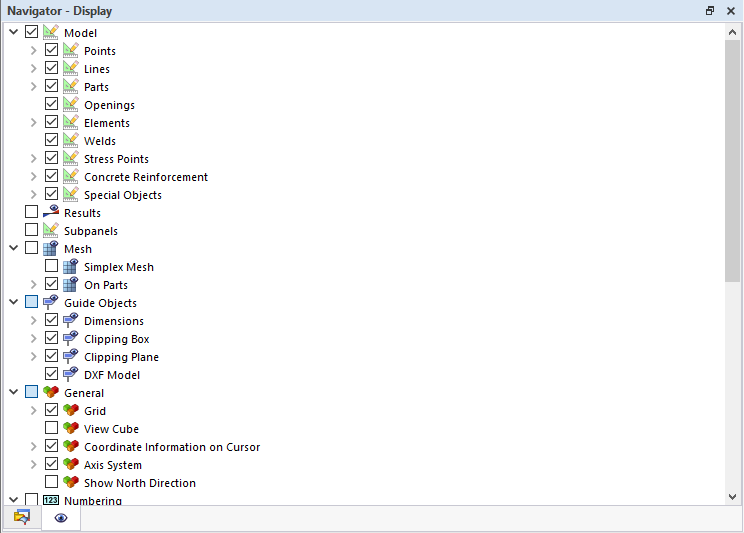Select the Concrete Reinforcement label
744x533 pixels.
tap(146, 177)
